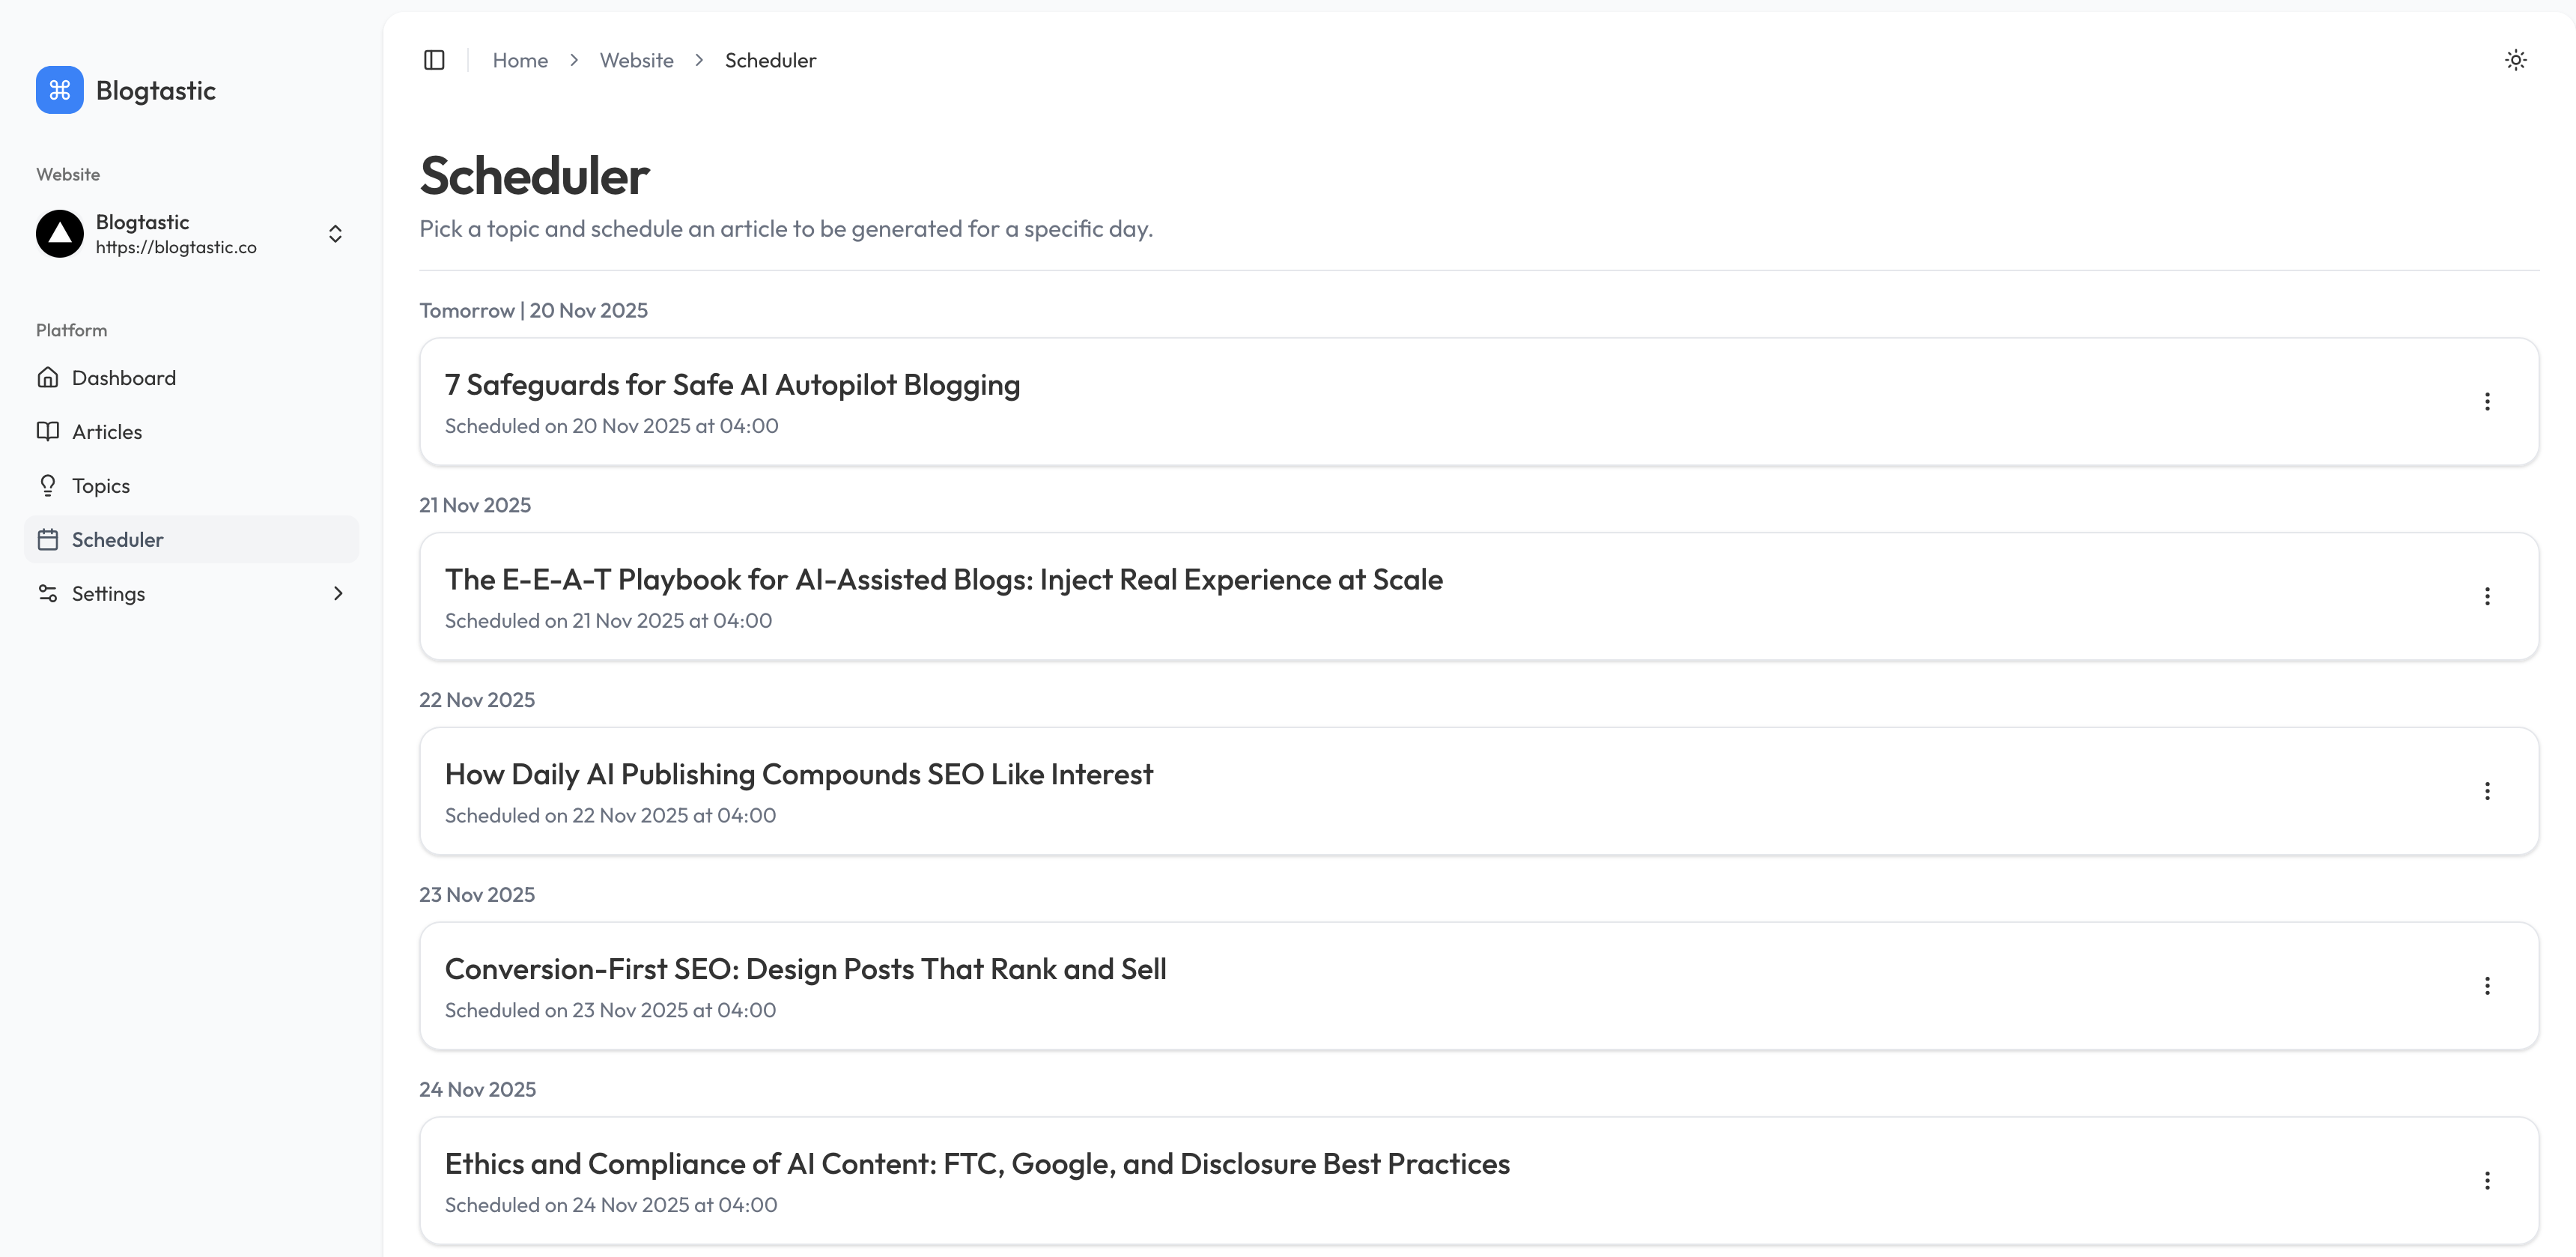The image size is (2576, 1257).
Task: Click the Settings sliders icon
Action: click(x=48, y=594)
